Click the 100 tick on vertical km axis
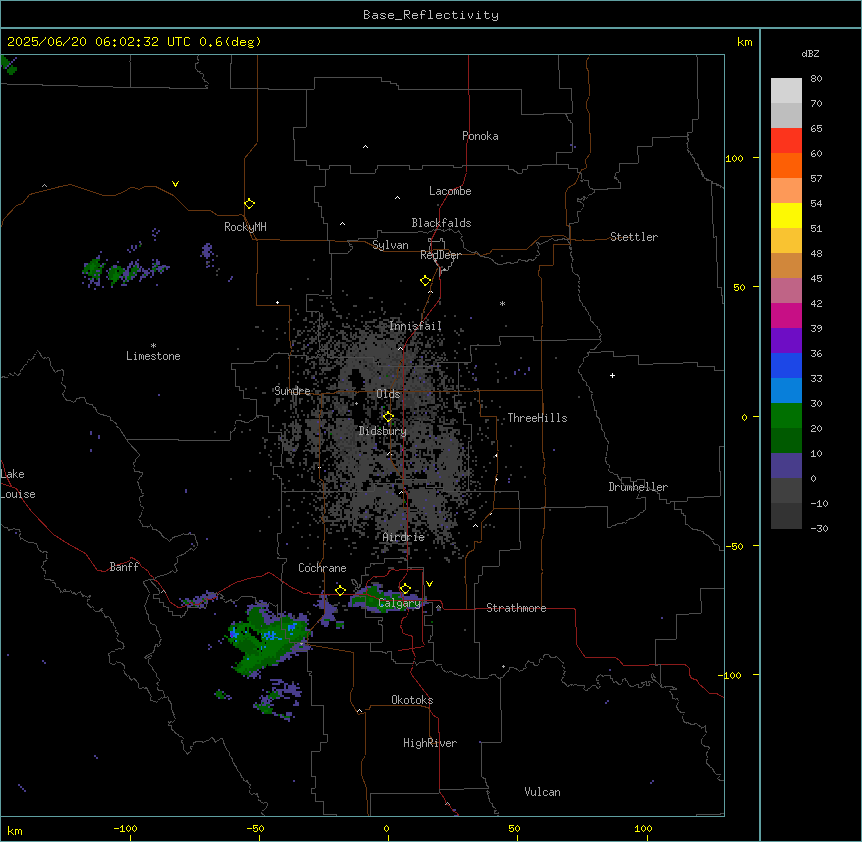 point(734,158)
